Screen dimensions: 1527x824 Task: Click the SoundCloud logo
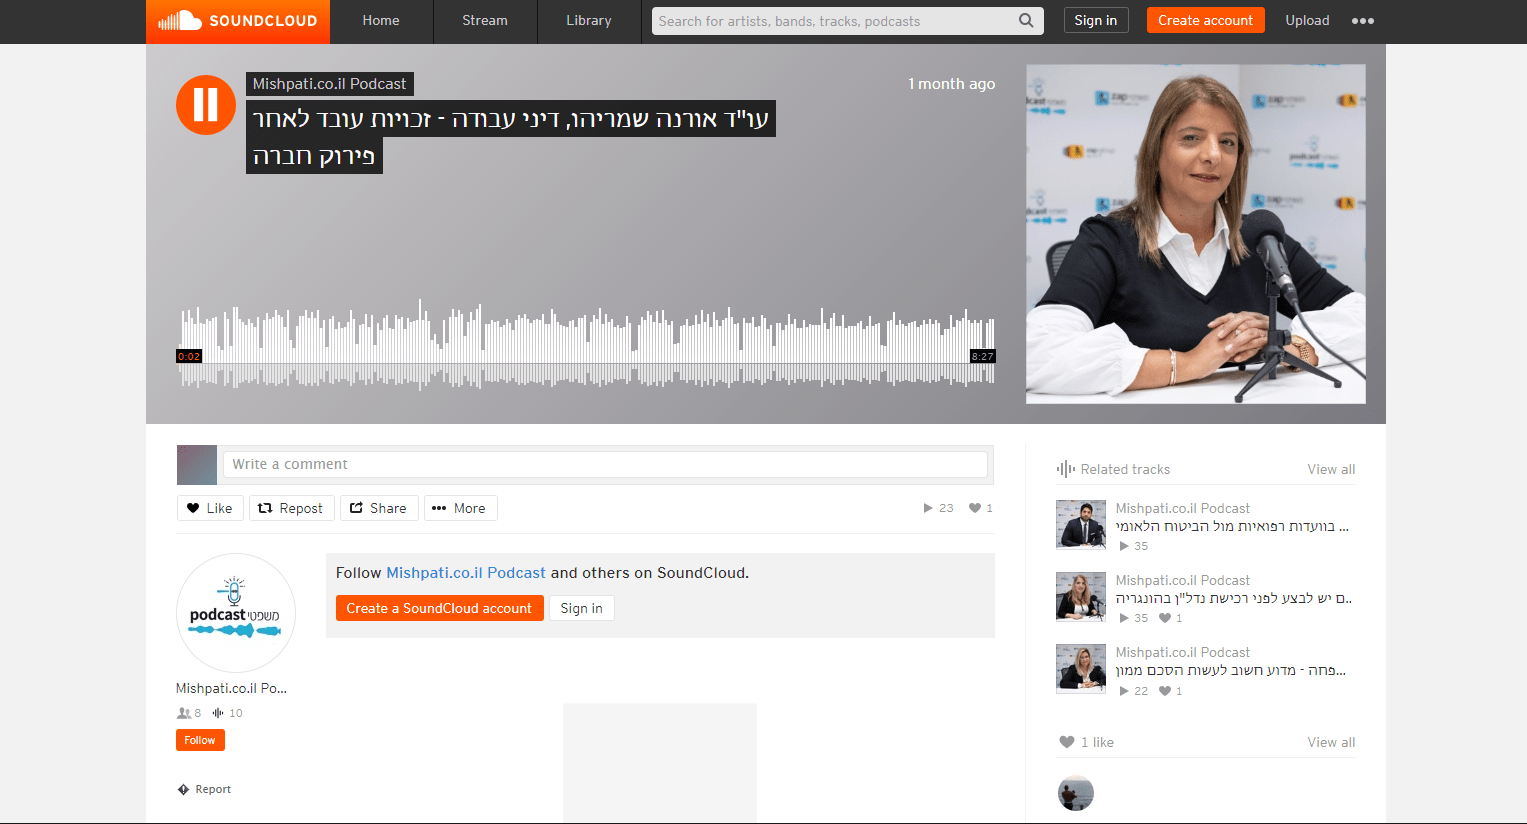click(238, 21)
